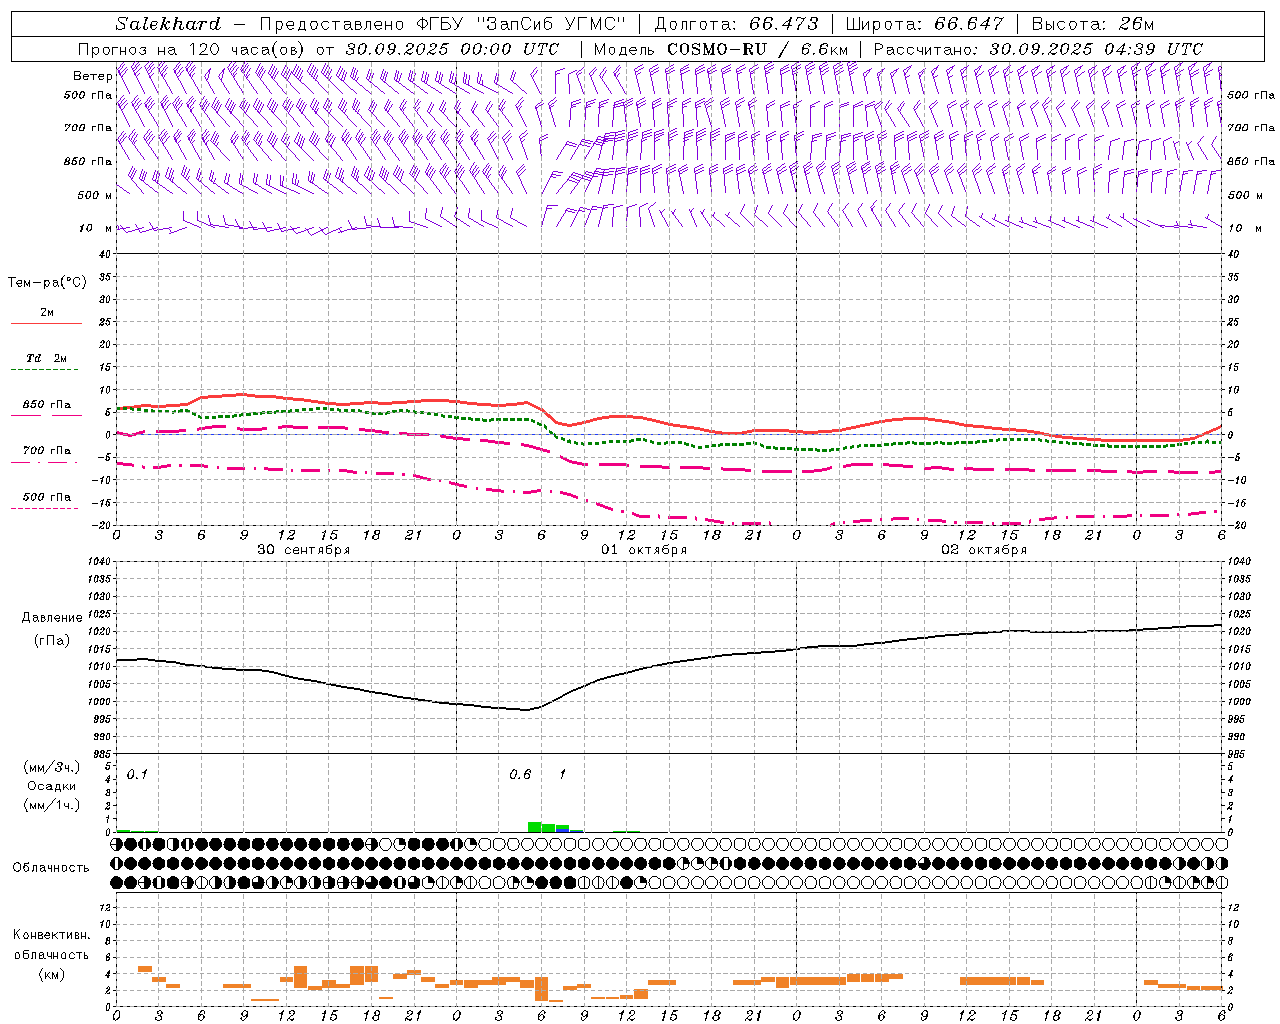Click the (мм/1ч.) hourly precipitation unit label
The image size is (1280, 1024).
pos(51,805)
